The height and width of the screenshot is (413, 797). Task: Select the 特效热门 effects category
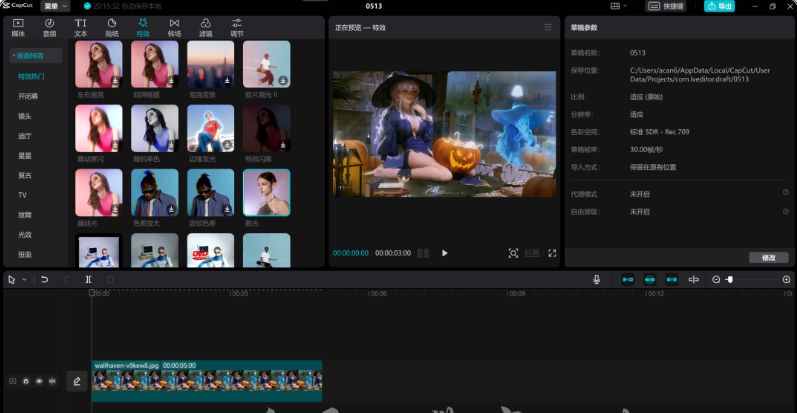point(31,77)
